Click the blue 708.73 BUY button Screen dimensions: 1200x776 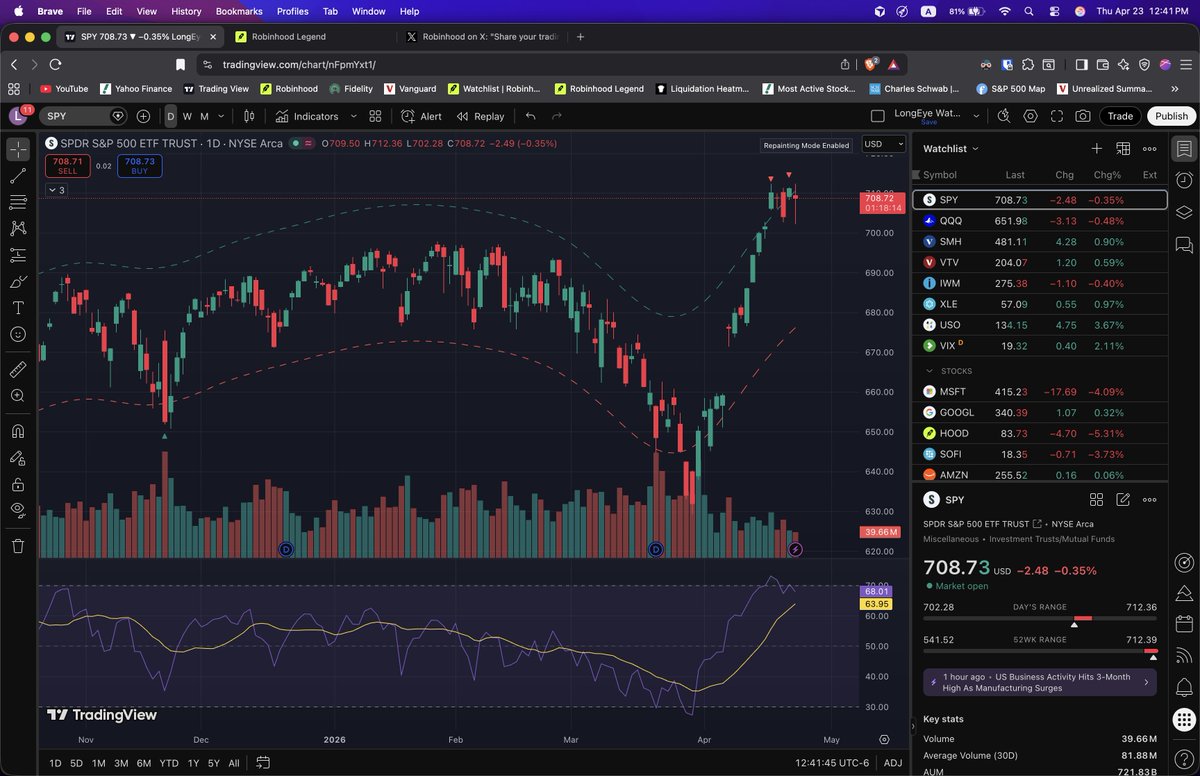coord(140,166)
